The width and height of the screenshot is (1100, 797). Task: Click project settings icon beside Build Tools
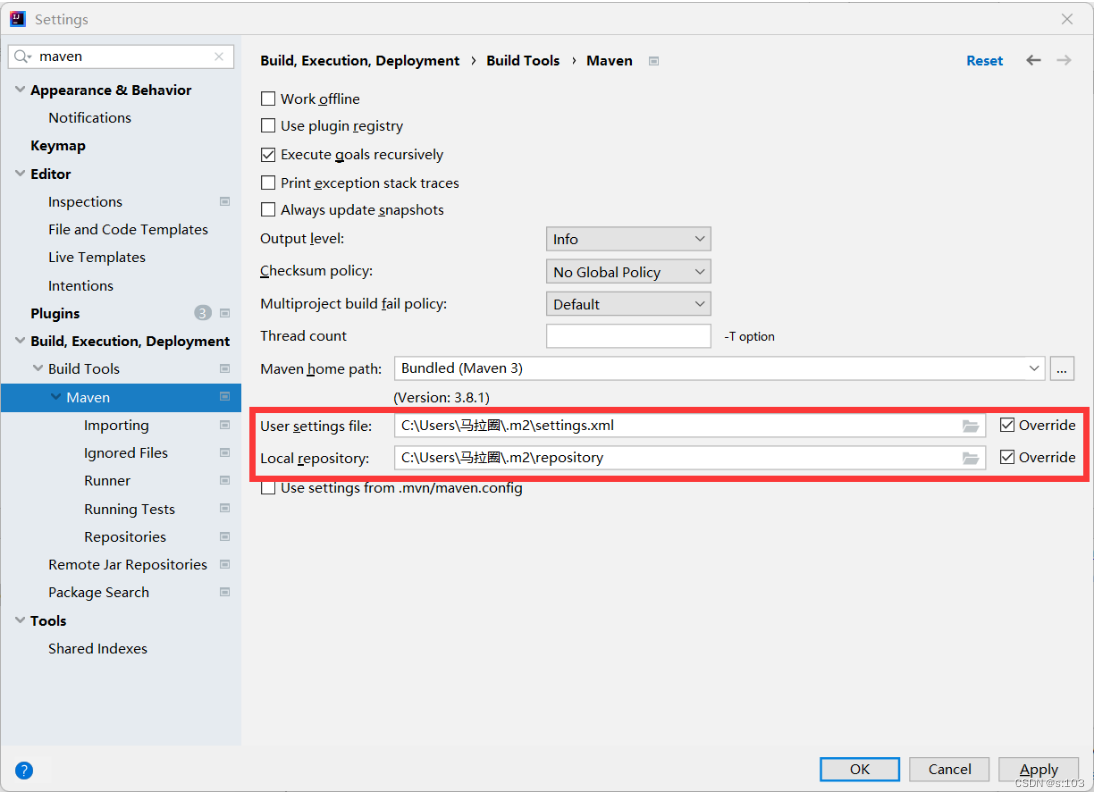click(x=226, y=370)
